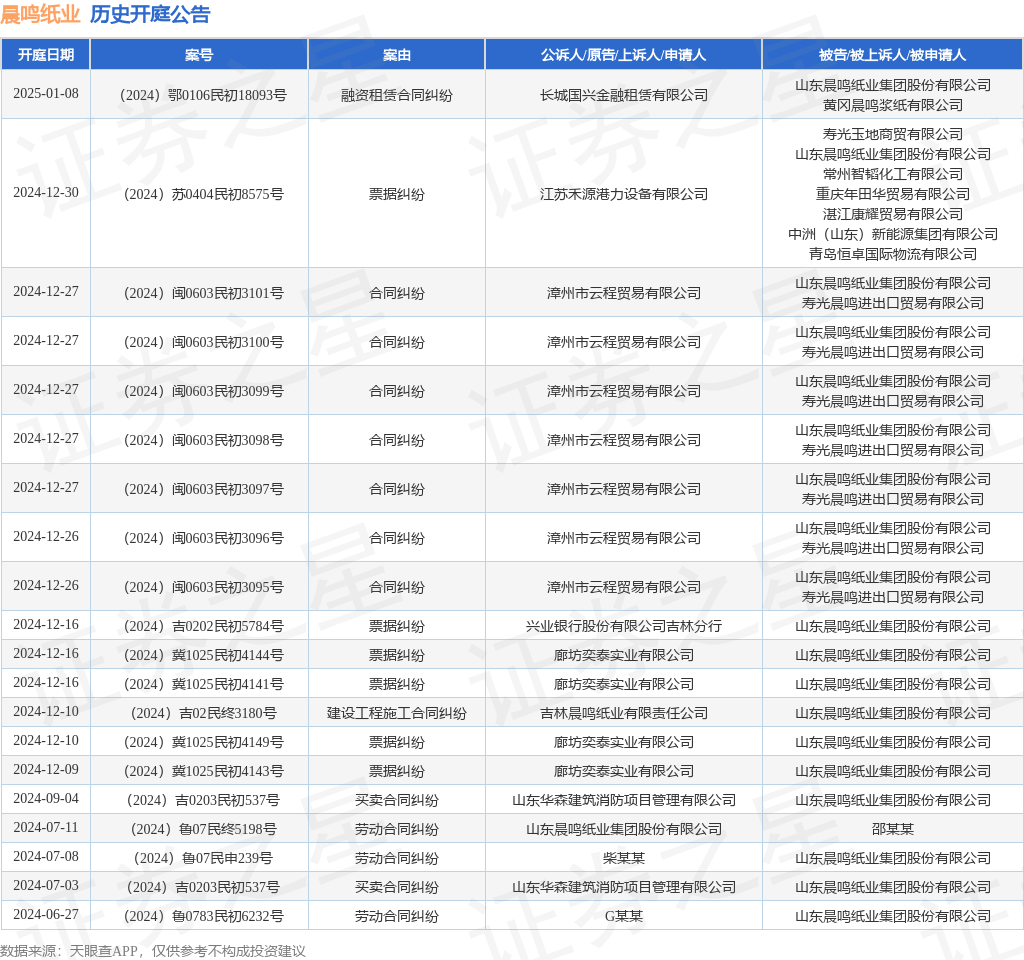Click case number 鄂0106民初18093号
Screen dimensions: 1024x960
coord(203,95)
